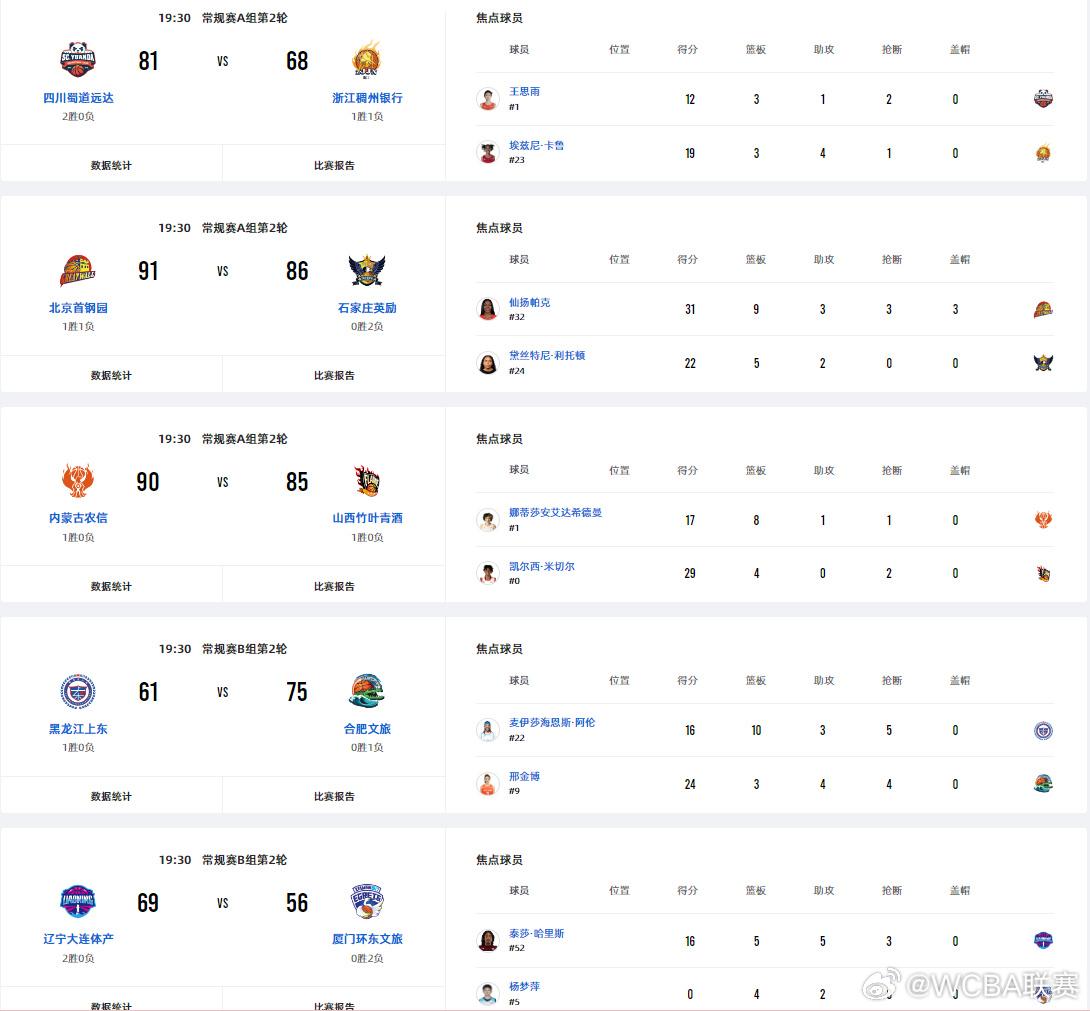
Task: Open player 仙扬帕克 profile link
Action: tap(529, 302)
